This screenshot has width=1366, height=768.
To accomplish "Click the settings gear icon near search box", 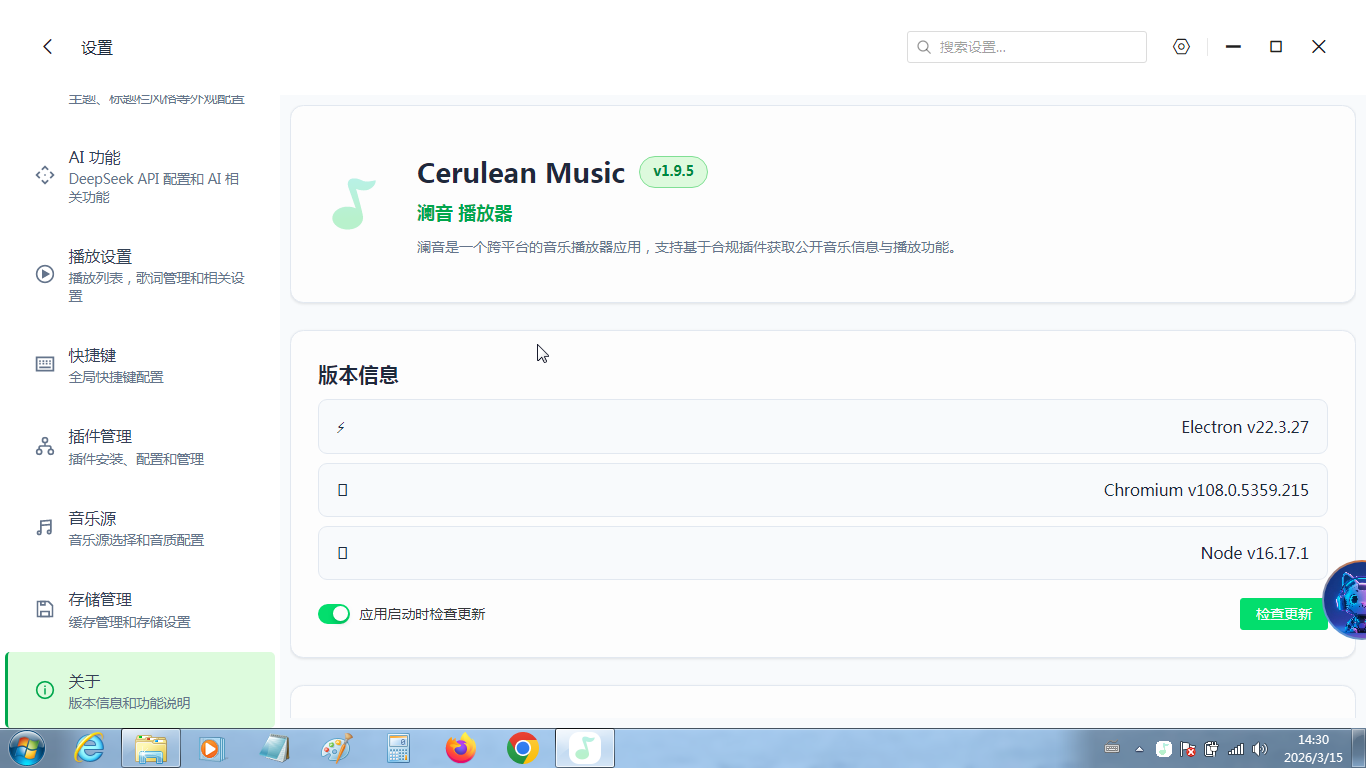I will click(x=1181, y=47).
